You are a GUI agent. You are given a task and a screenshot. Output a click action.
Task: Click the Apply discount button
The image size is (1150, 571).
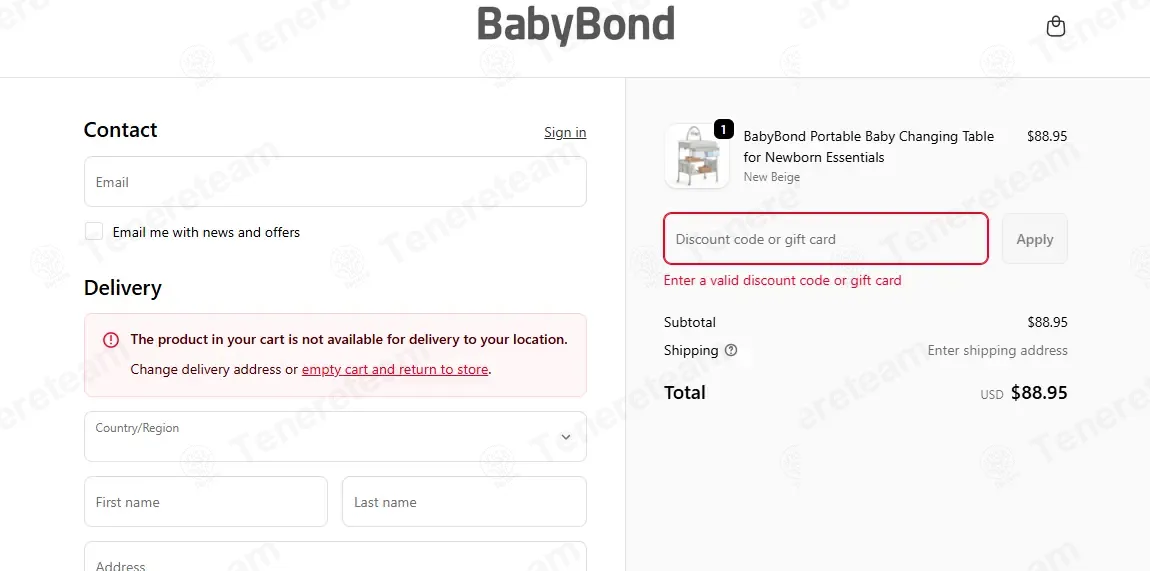click(1035, 239)
